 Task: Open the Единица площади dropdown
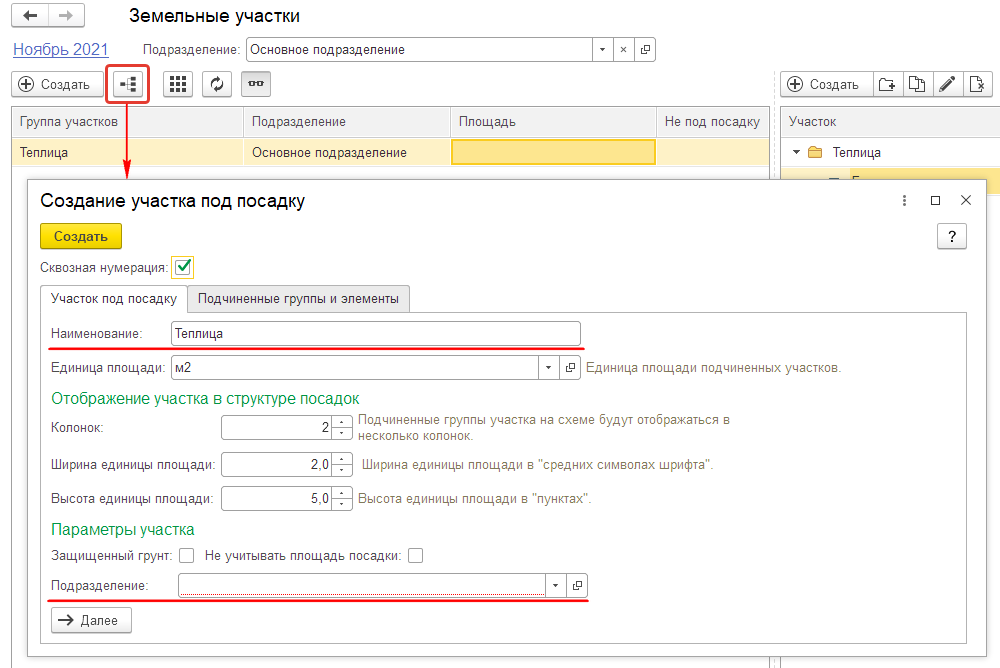[x=548, y=367]
